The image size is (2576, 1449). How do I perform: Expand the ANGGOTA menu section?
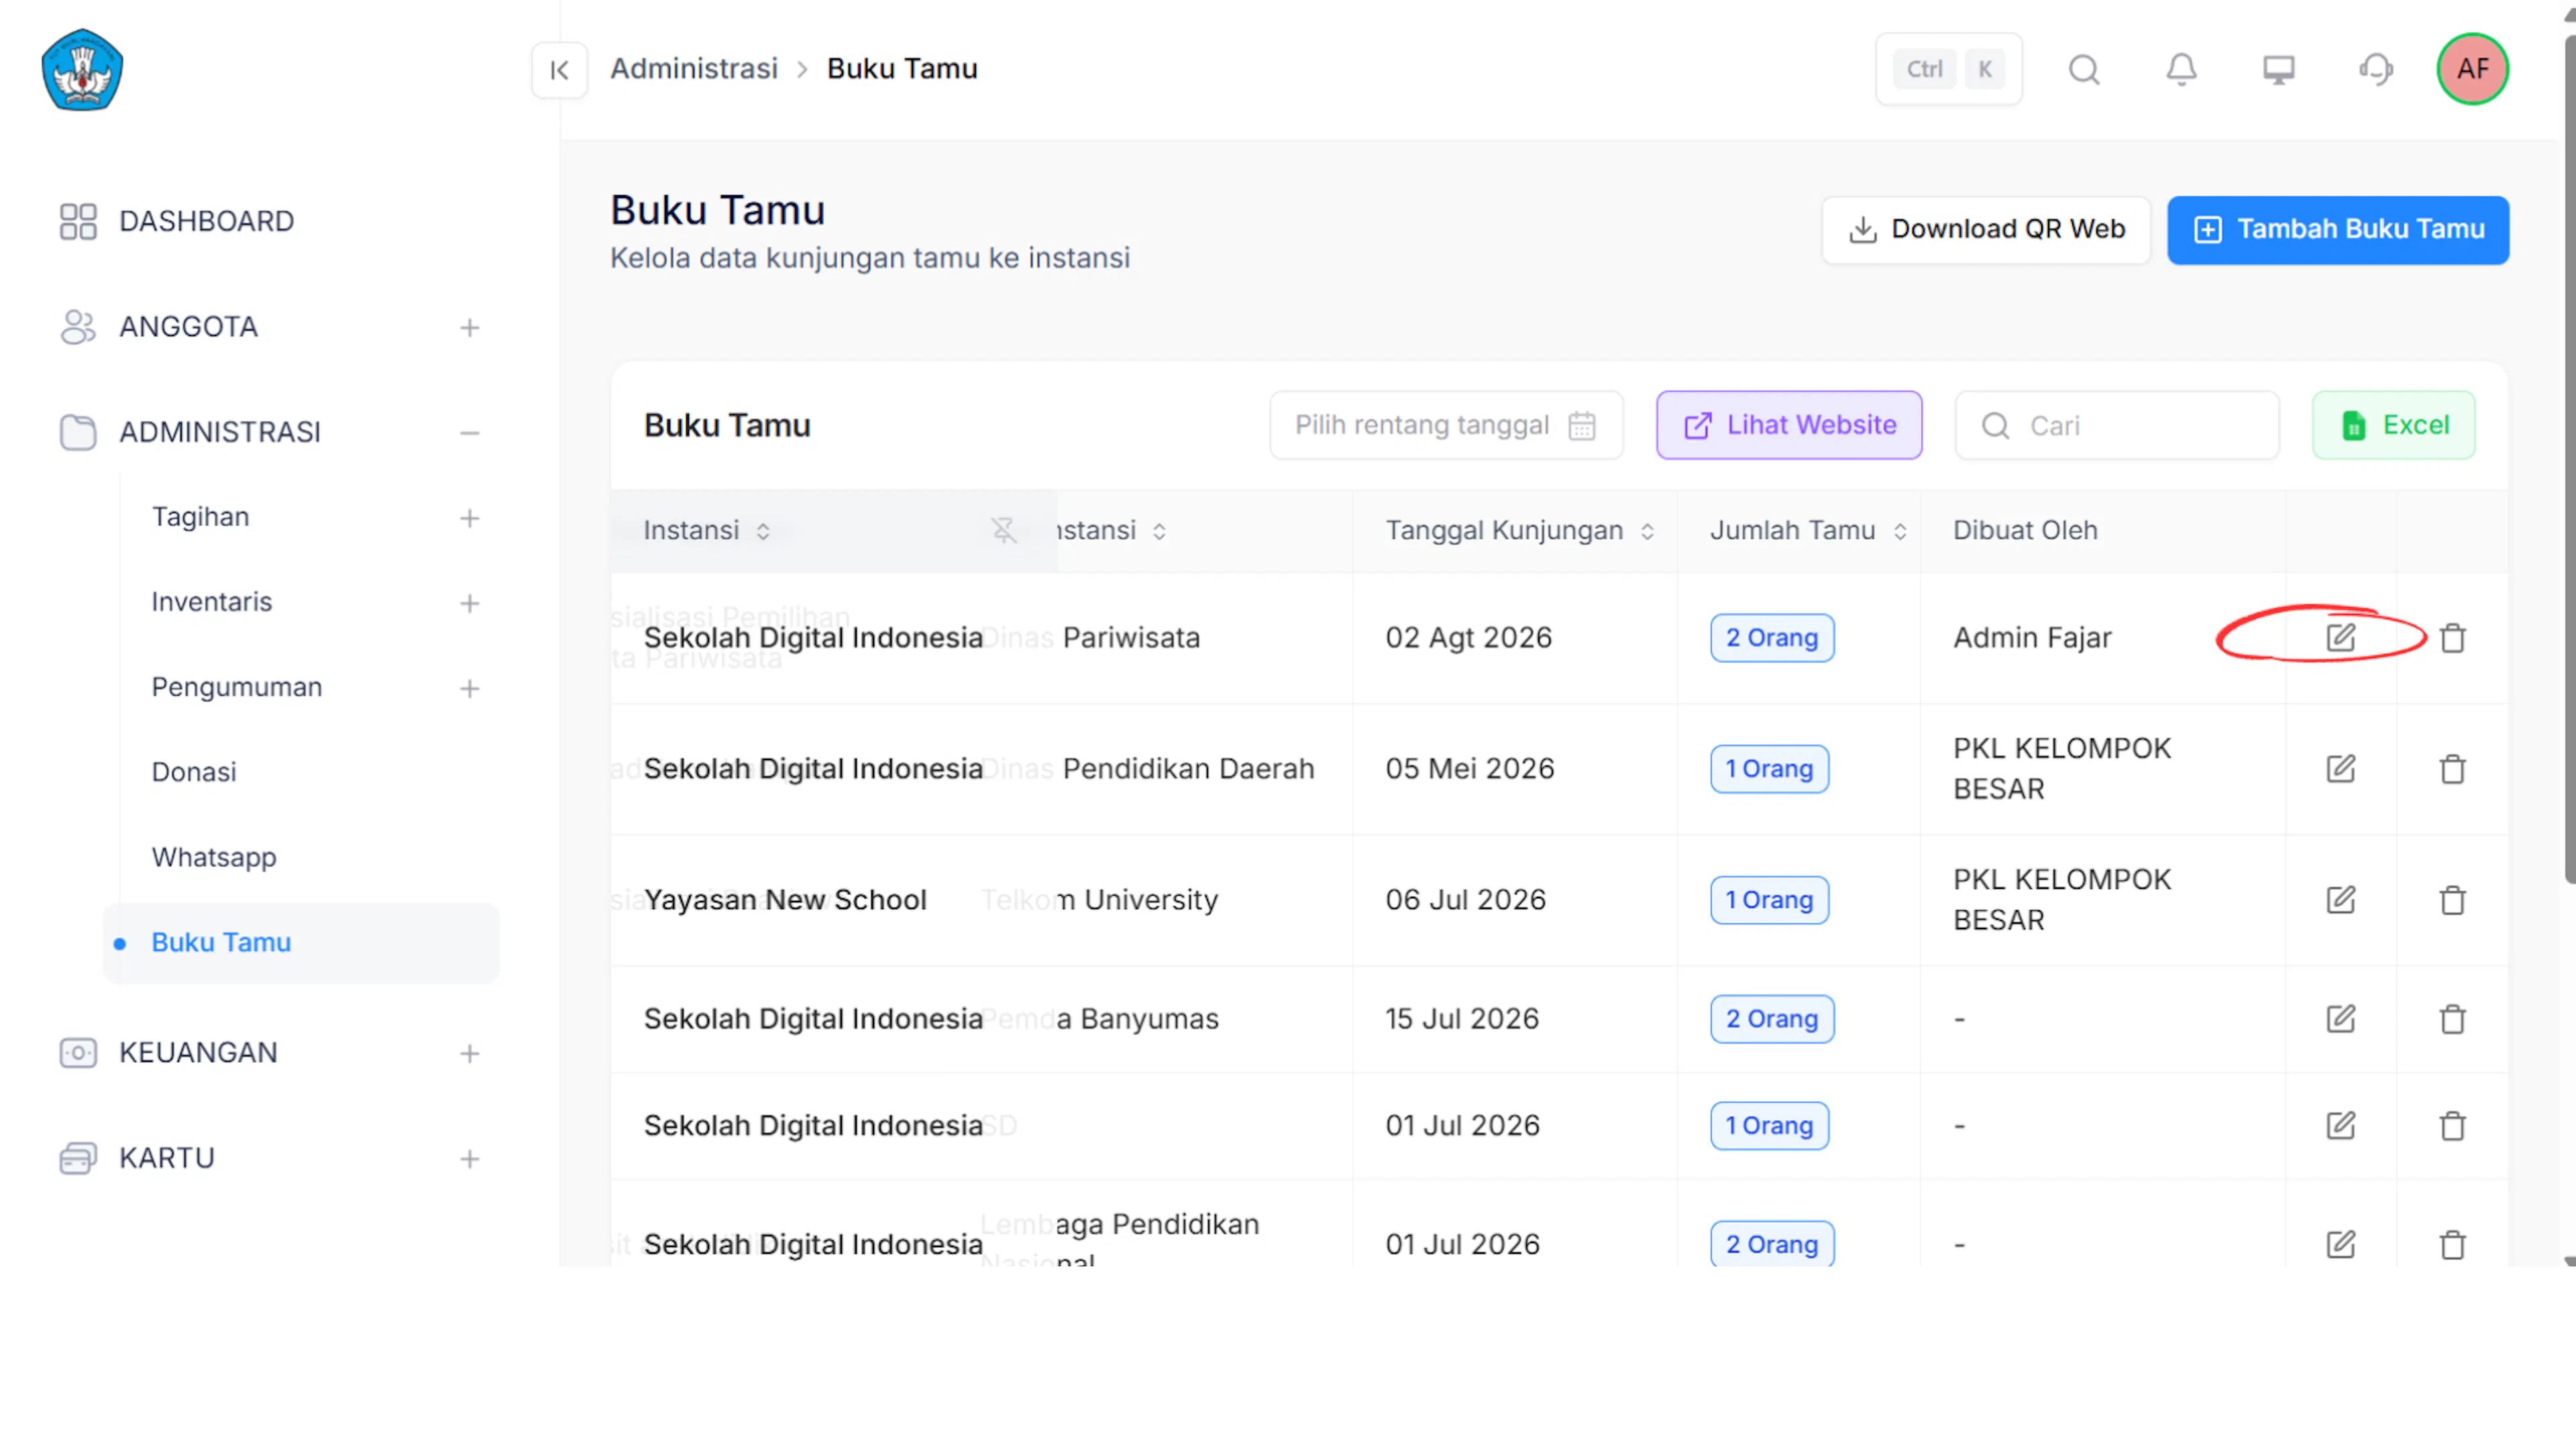click(x=469, y=328)
